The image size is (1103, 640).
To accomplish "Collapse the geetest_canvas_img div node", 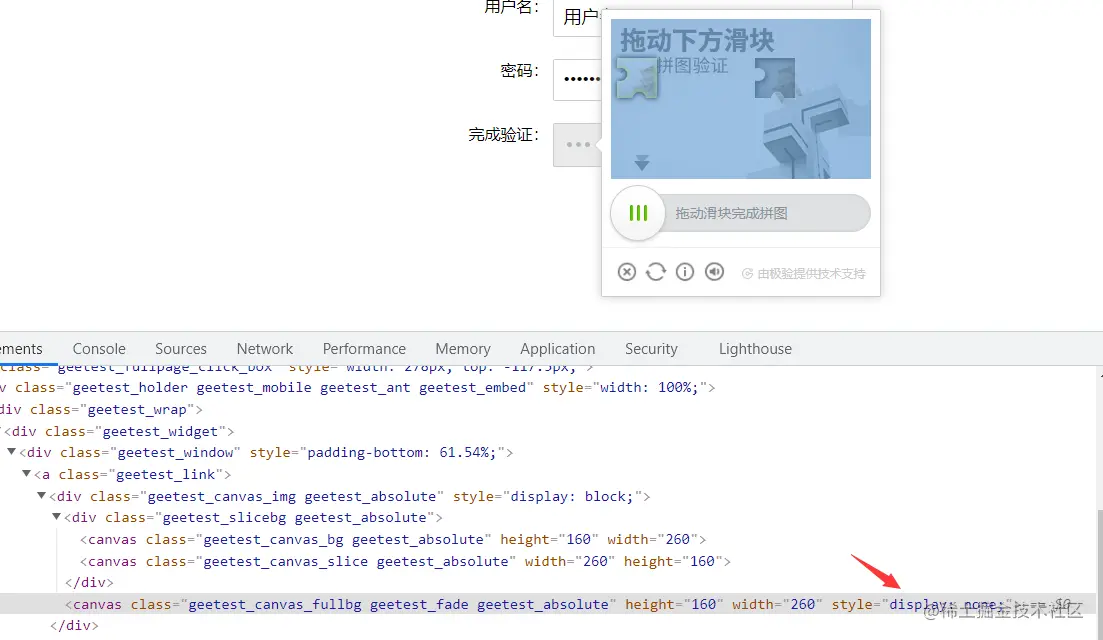I will pyautogui.click(x=41, y=495).
